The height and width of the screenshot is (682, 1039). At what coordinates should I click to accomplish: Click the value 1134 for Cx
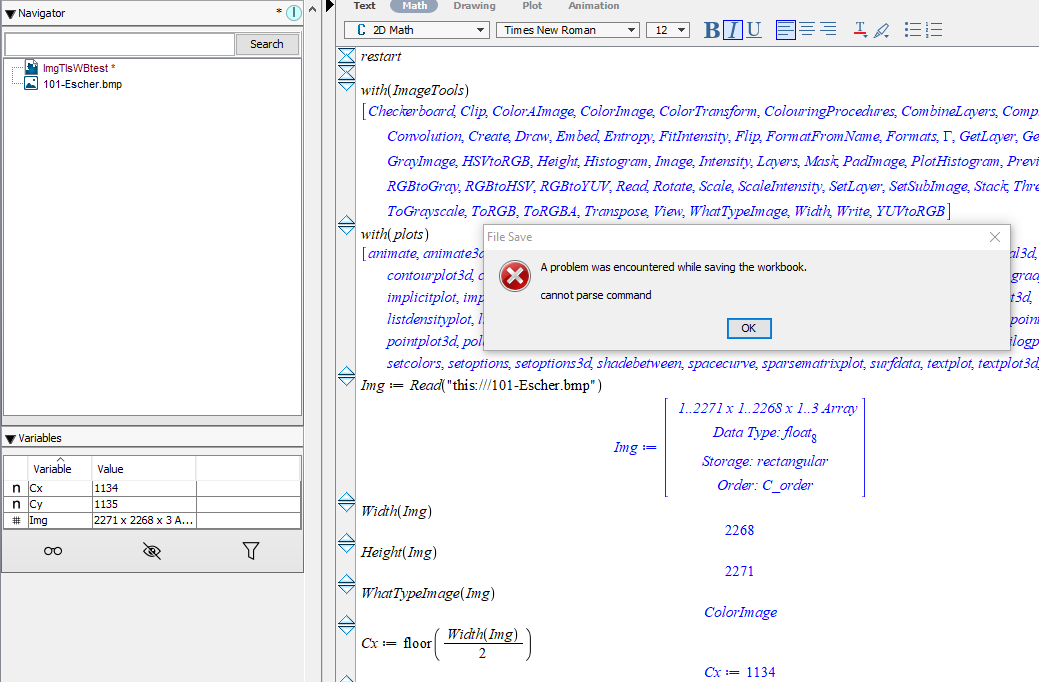coord(106,488)
